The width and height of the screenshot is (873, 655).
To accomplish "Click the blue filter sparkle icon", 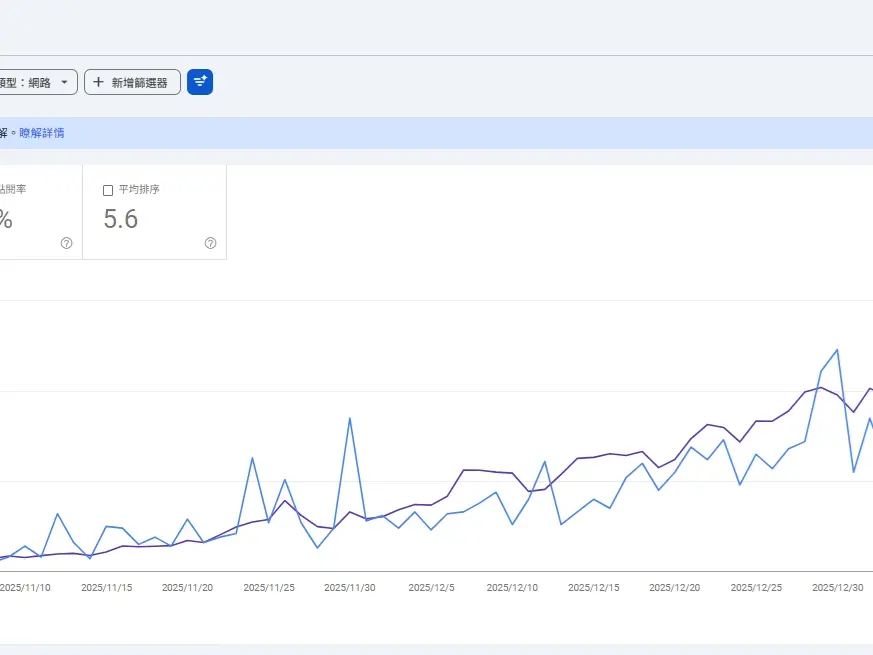I will click(x=200, y=82).
